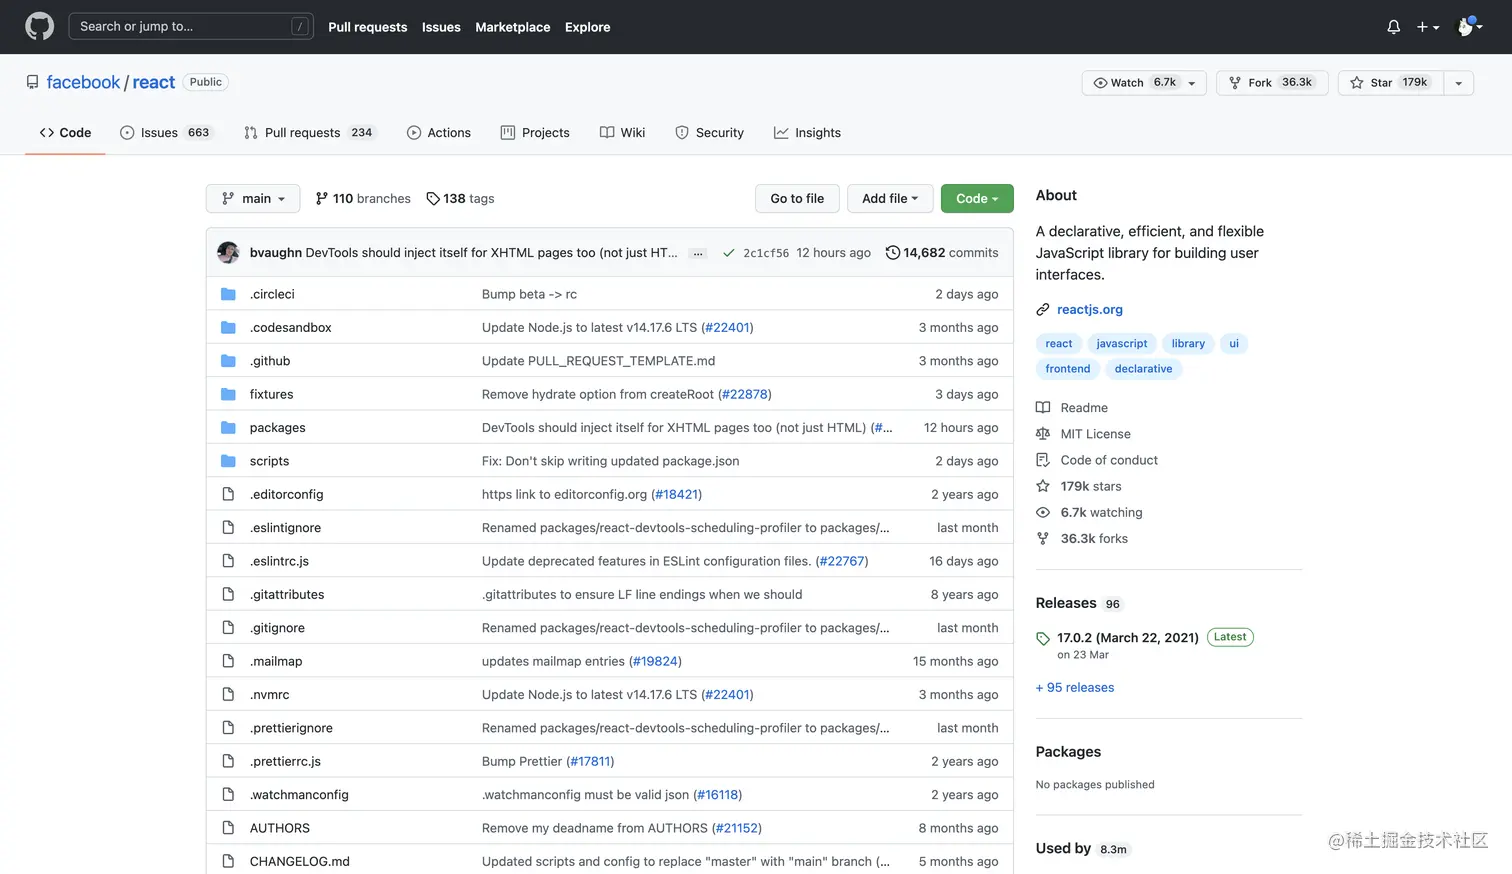
Task: Click the .gitignore file icon
Action: coord(228,628)
